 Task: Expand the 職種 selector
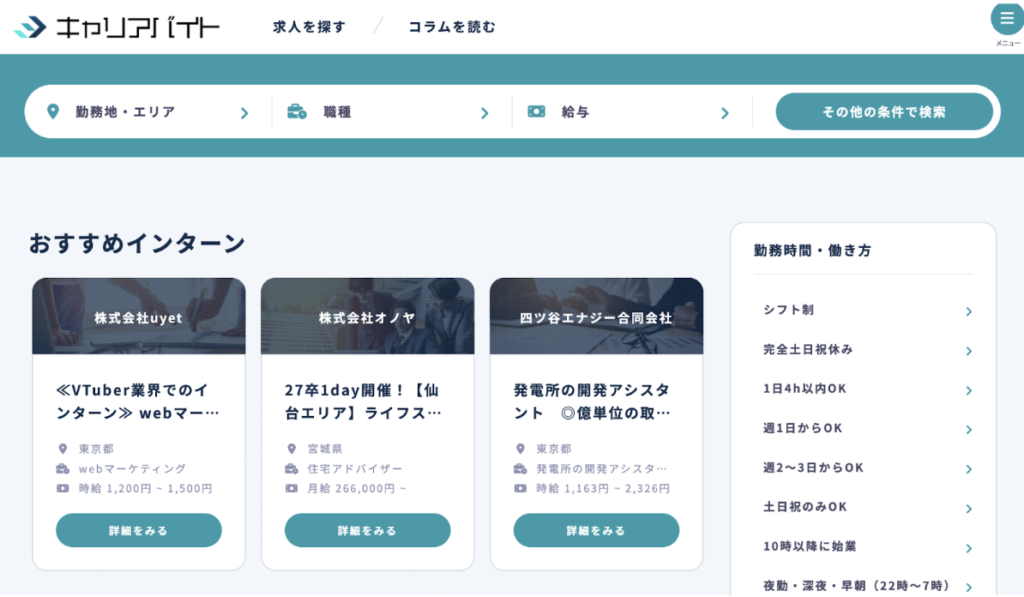coord(390,112)
